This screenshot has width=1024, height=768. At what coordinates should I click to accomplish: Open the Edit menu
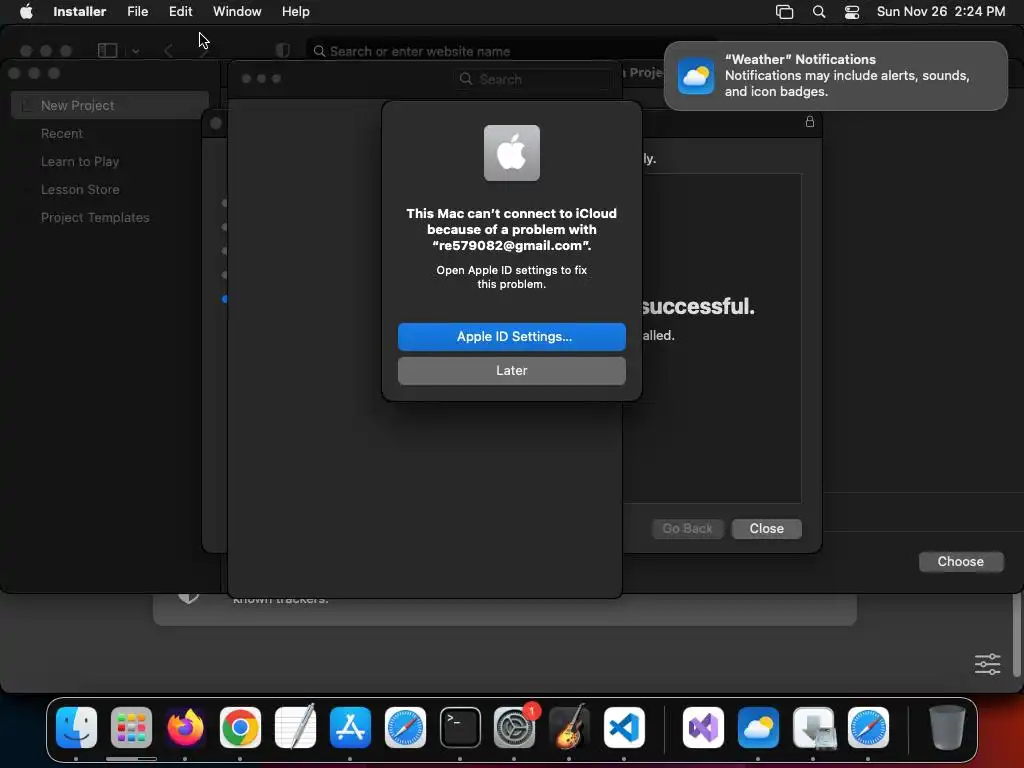click(x=180, y=11)
